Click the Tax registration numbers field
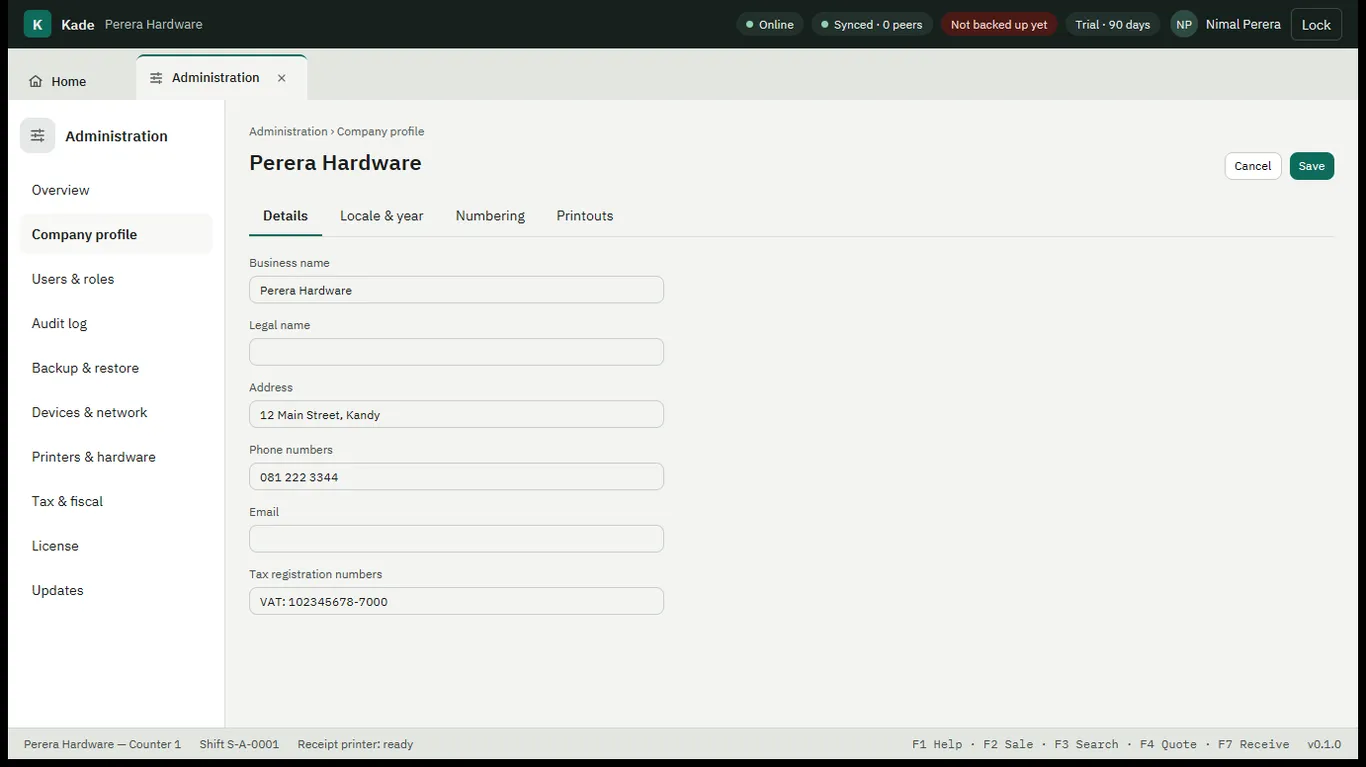 coord(456,601)
